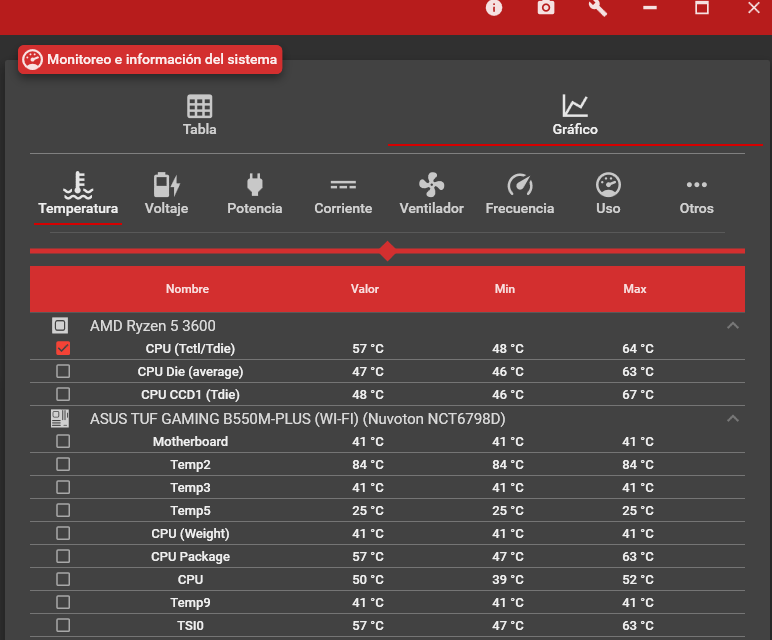Click the fan Ventilador icon
This screenshot has height=640, width=772.
[x=431, y=185]
